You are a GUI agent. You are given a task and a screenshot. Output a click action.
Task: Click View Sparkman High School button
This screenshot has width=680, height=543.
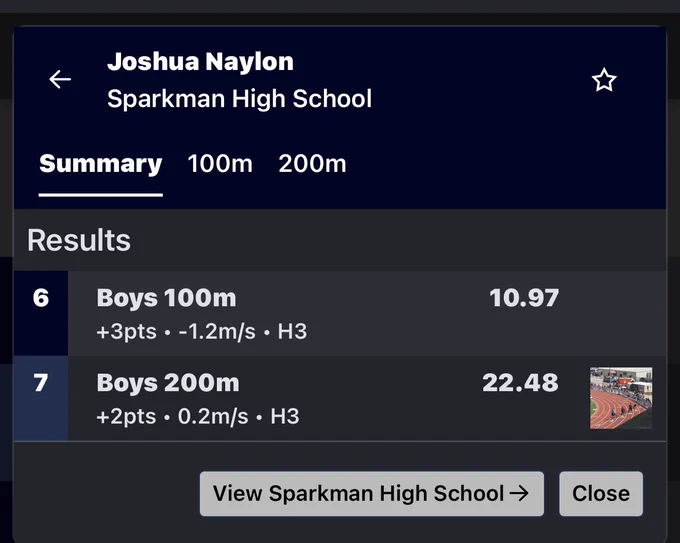click(372, 494)
